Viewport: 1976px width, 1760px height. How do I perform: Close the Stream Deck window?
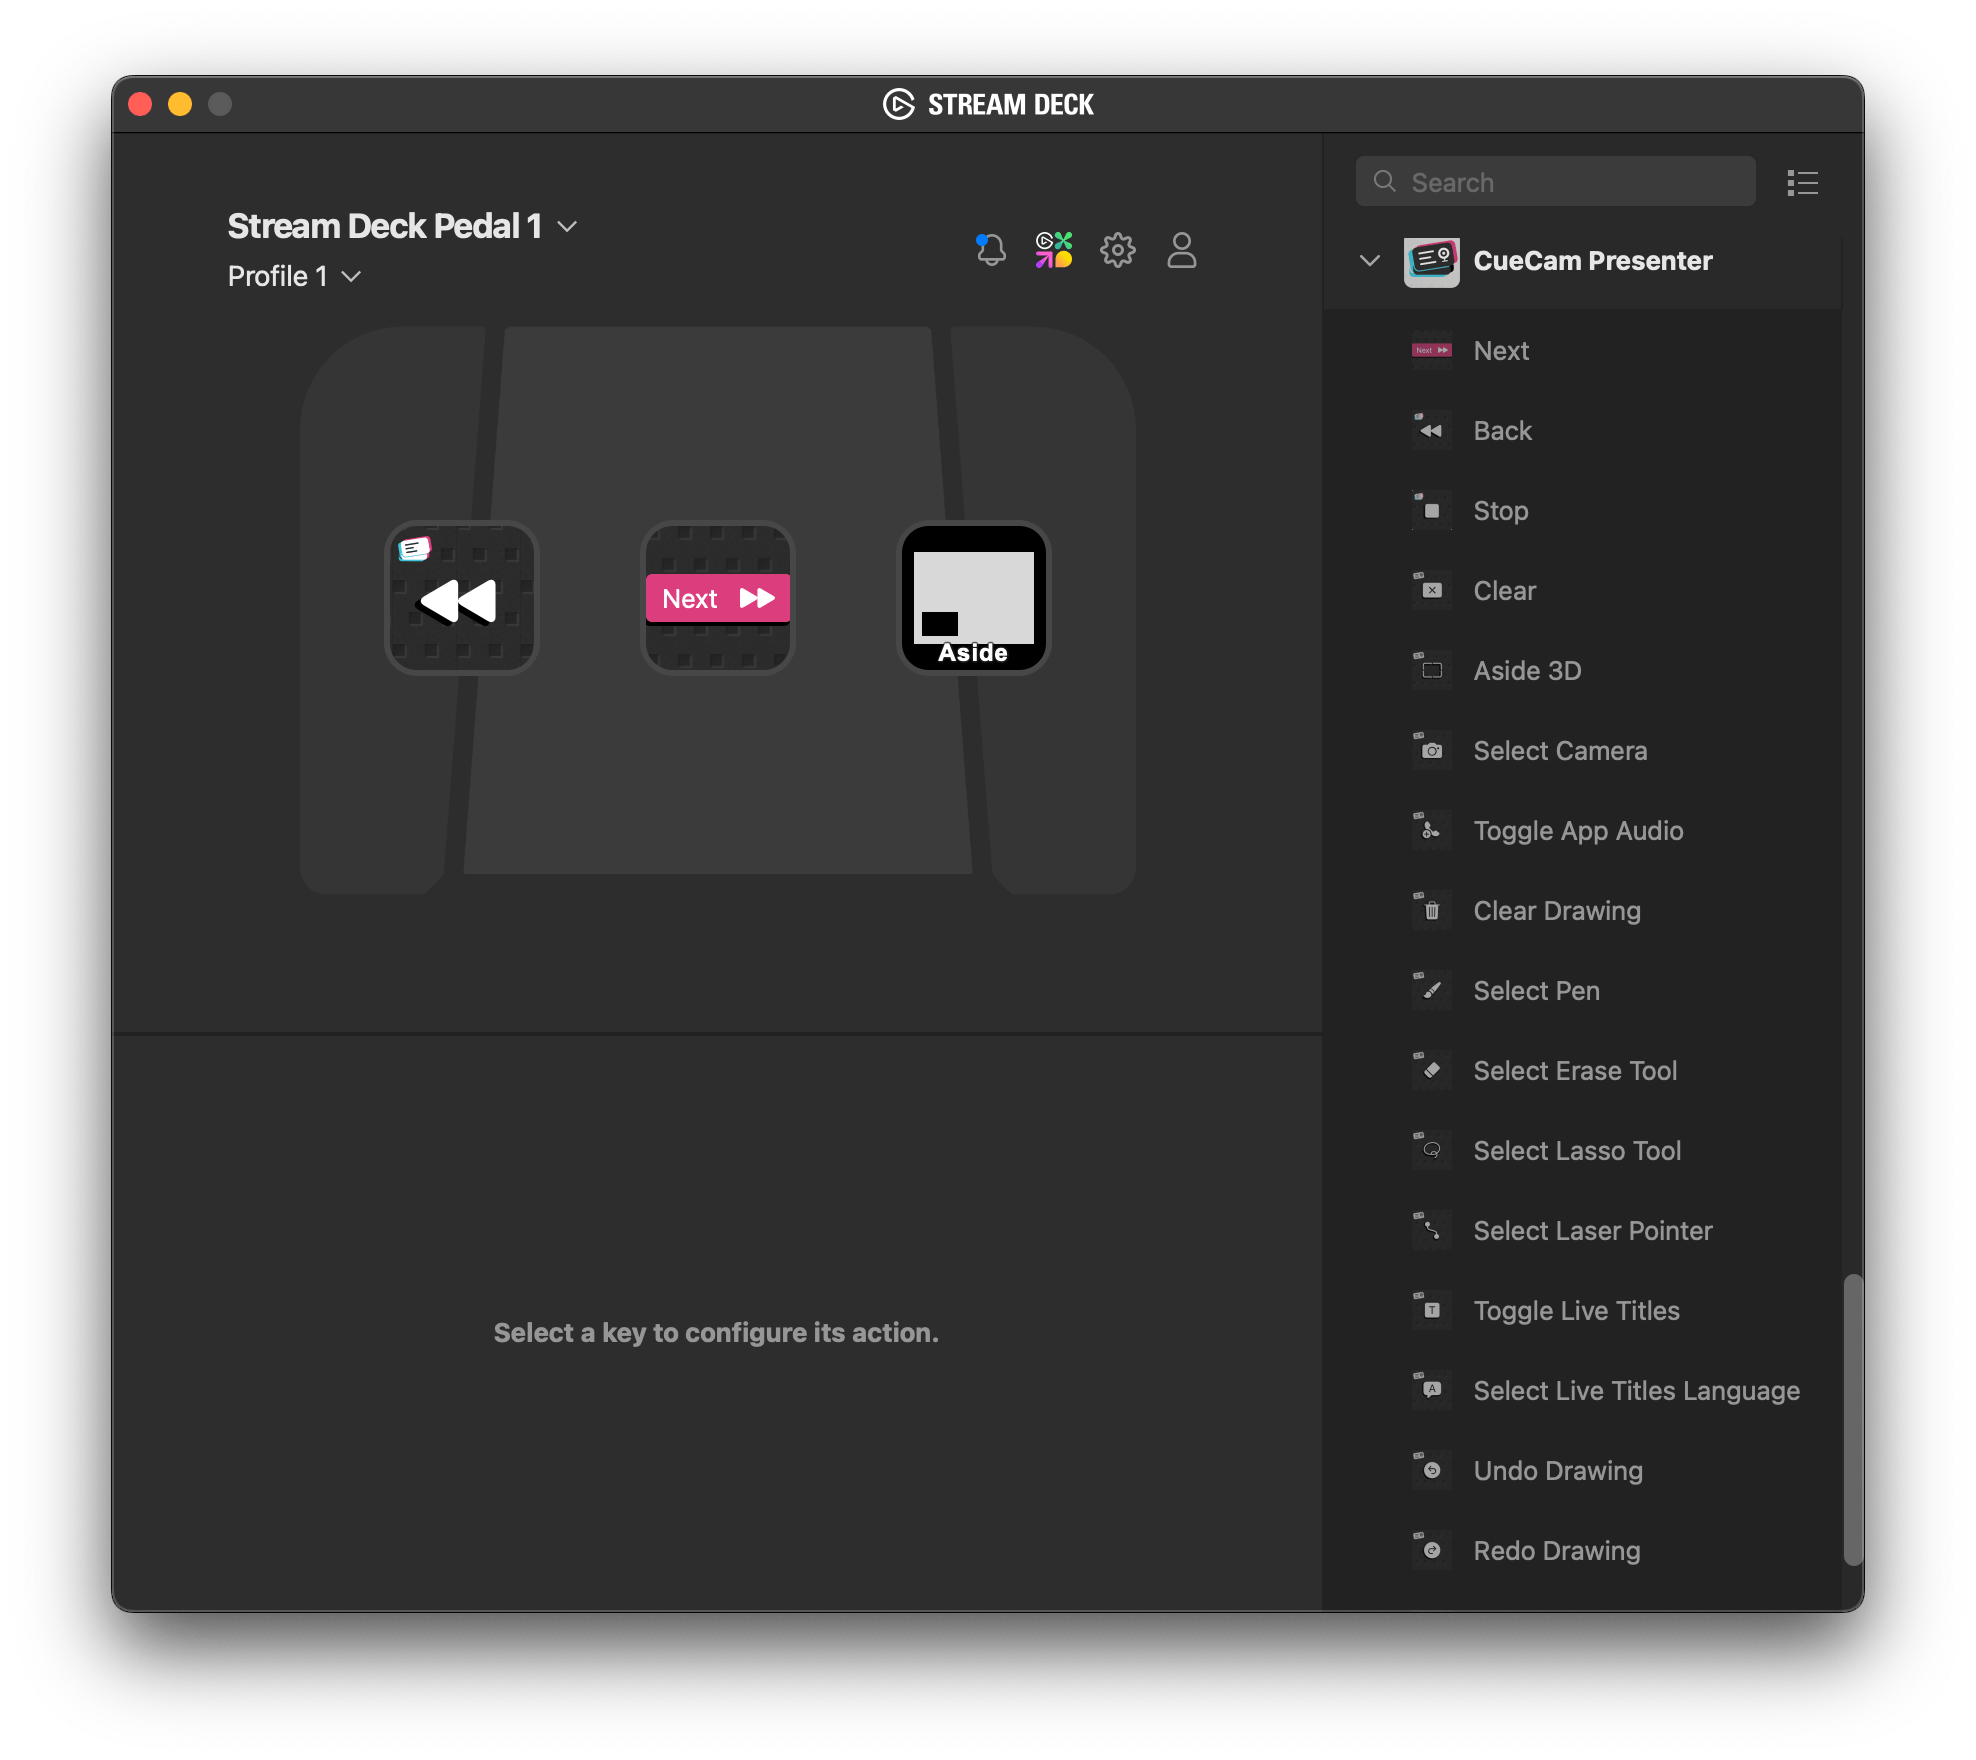(x=140, y=104)
